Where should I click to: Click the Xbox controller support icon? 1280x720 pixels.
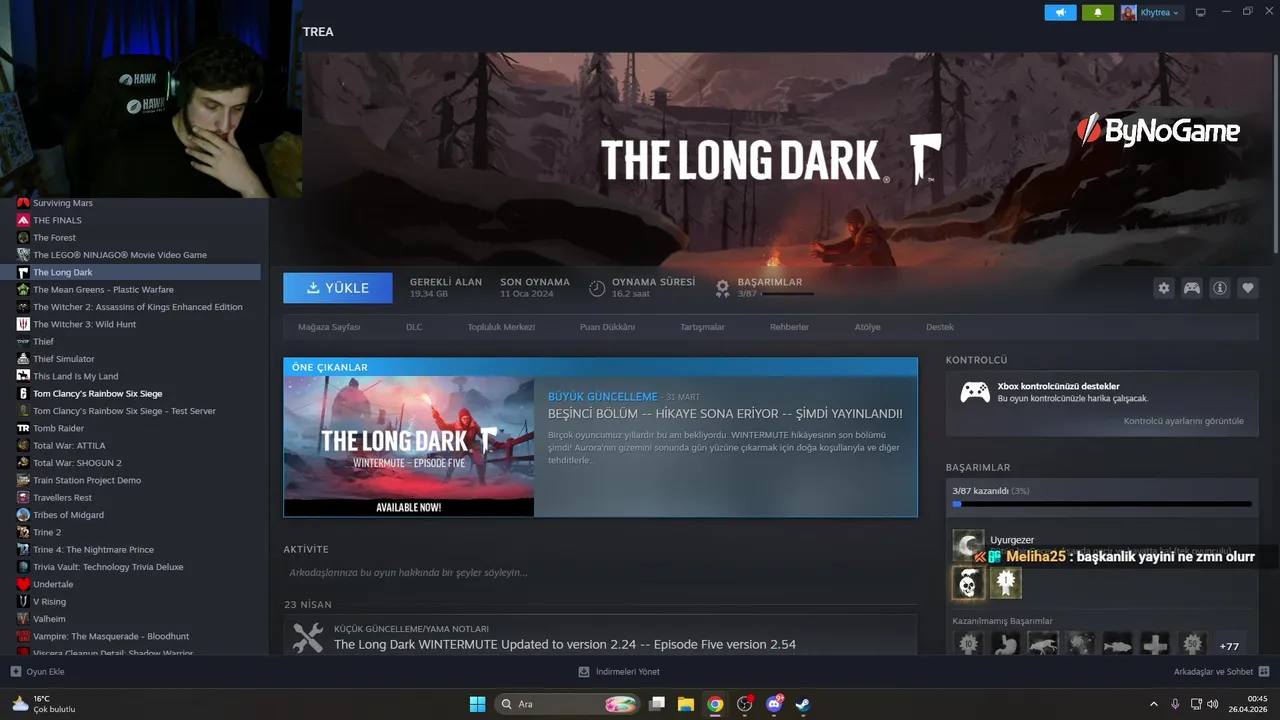click(975, 392)
